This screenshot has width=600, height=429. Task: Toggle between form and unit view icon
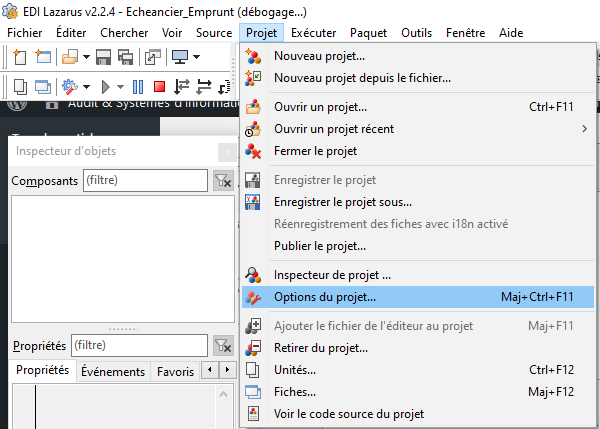(x=153, y=57)
